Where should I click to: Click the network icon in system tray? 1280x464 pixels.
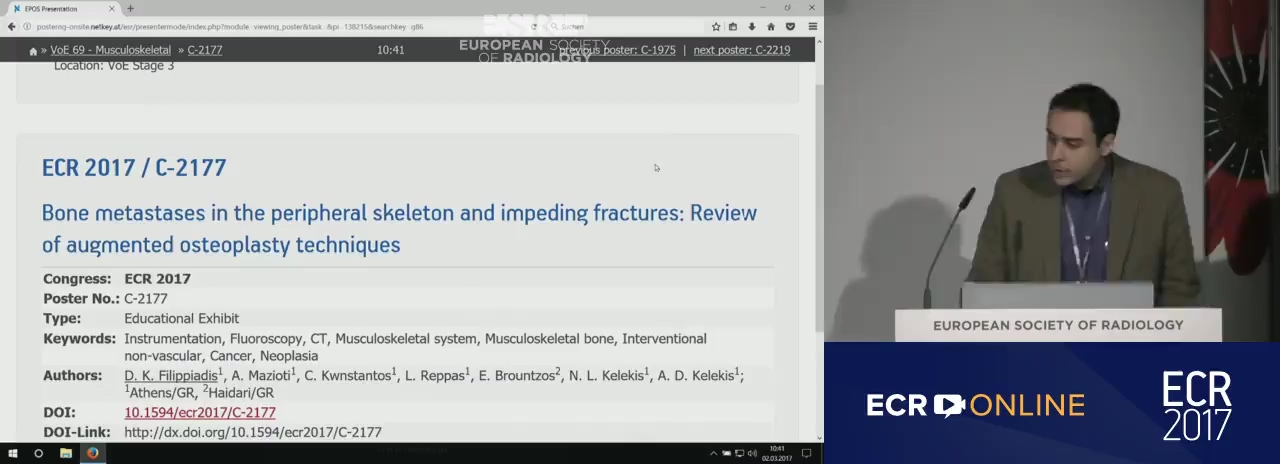click(x=740, y=453)
